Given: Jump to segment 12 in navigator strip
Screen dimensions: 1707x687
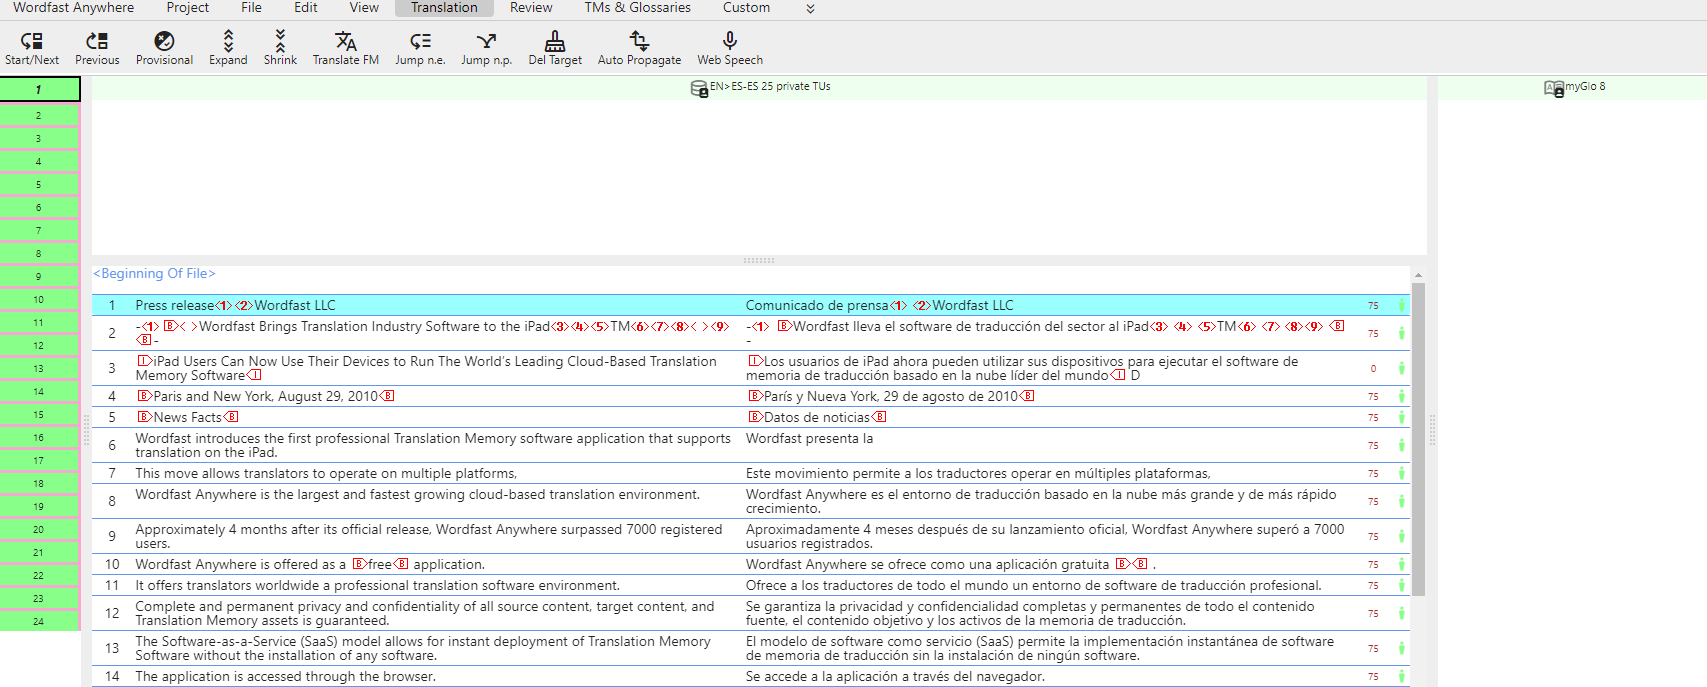Looking at the screenshot, I should (39, 345).
